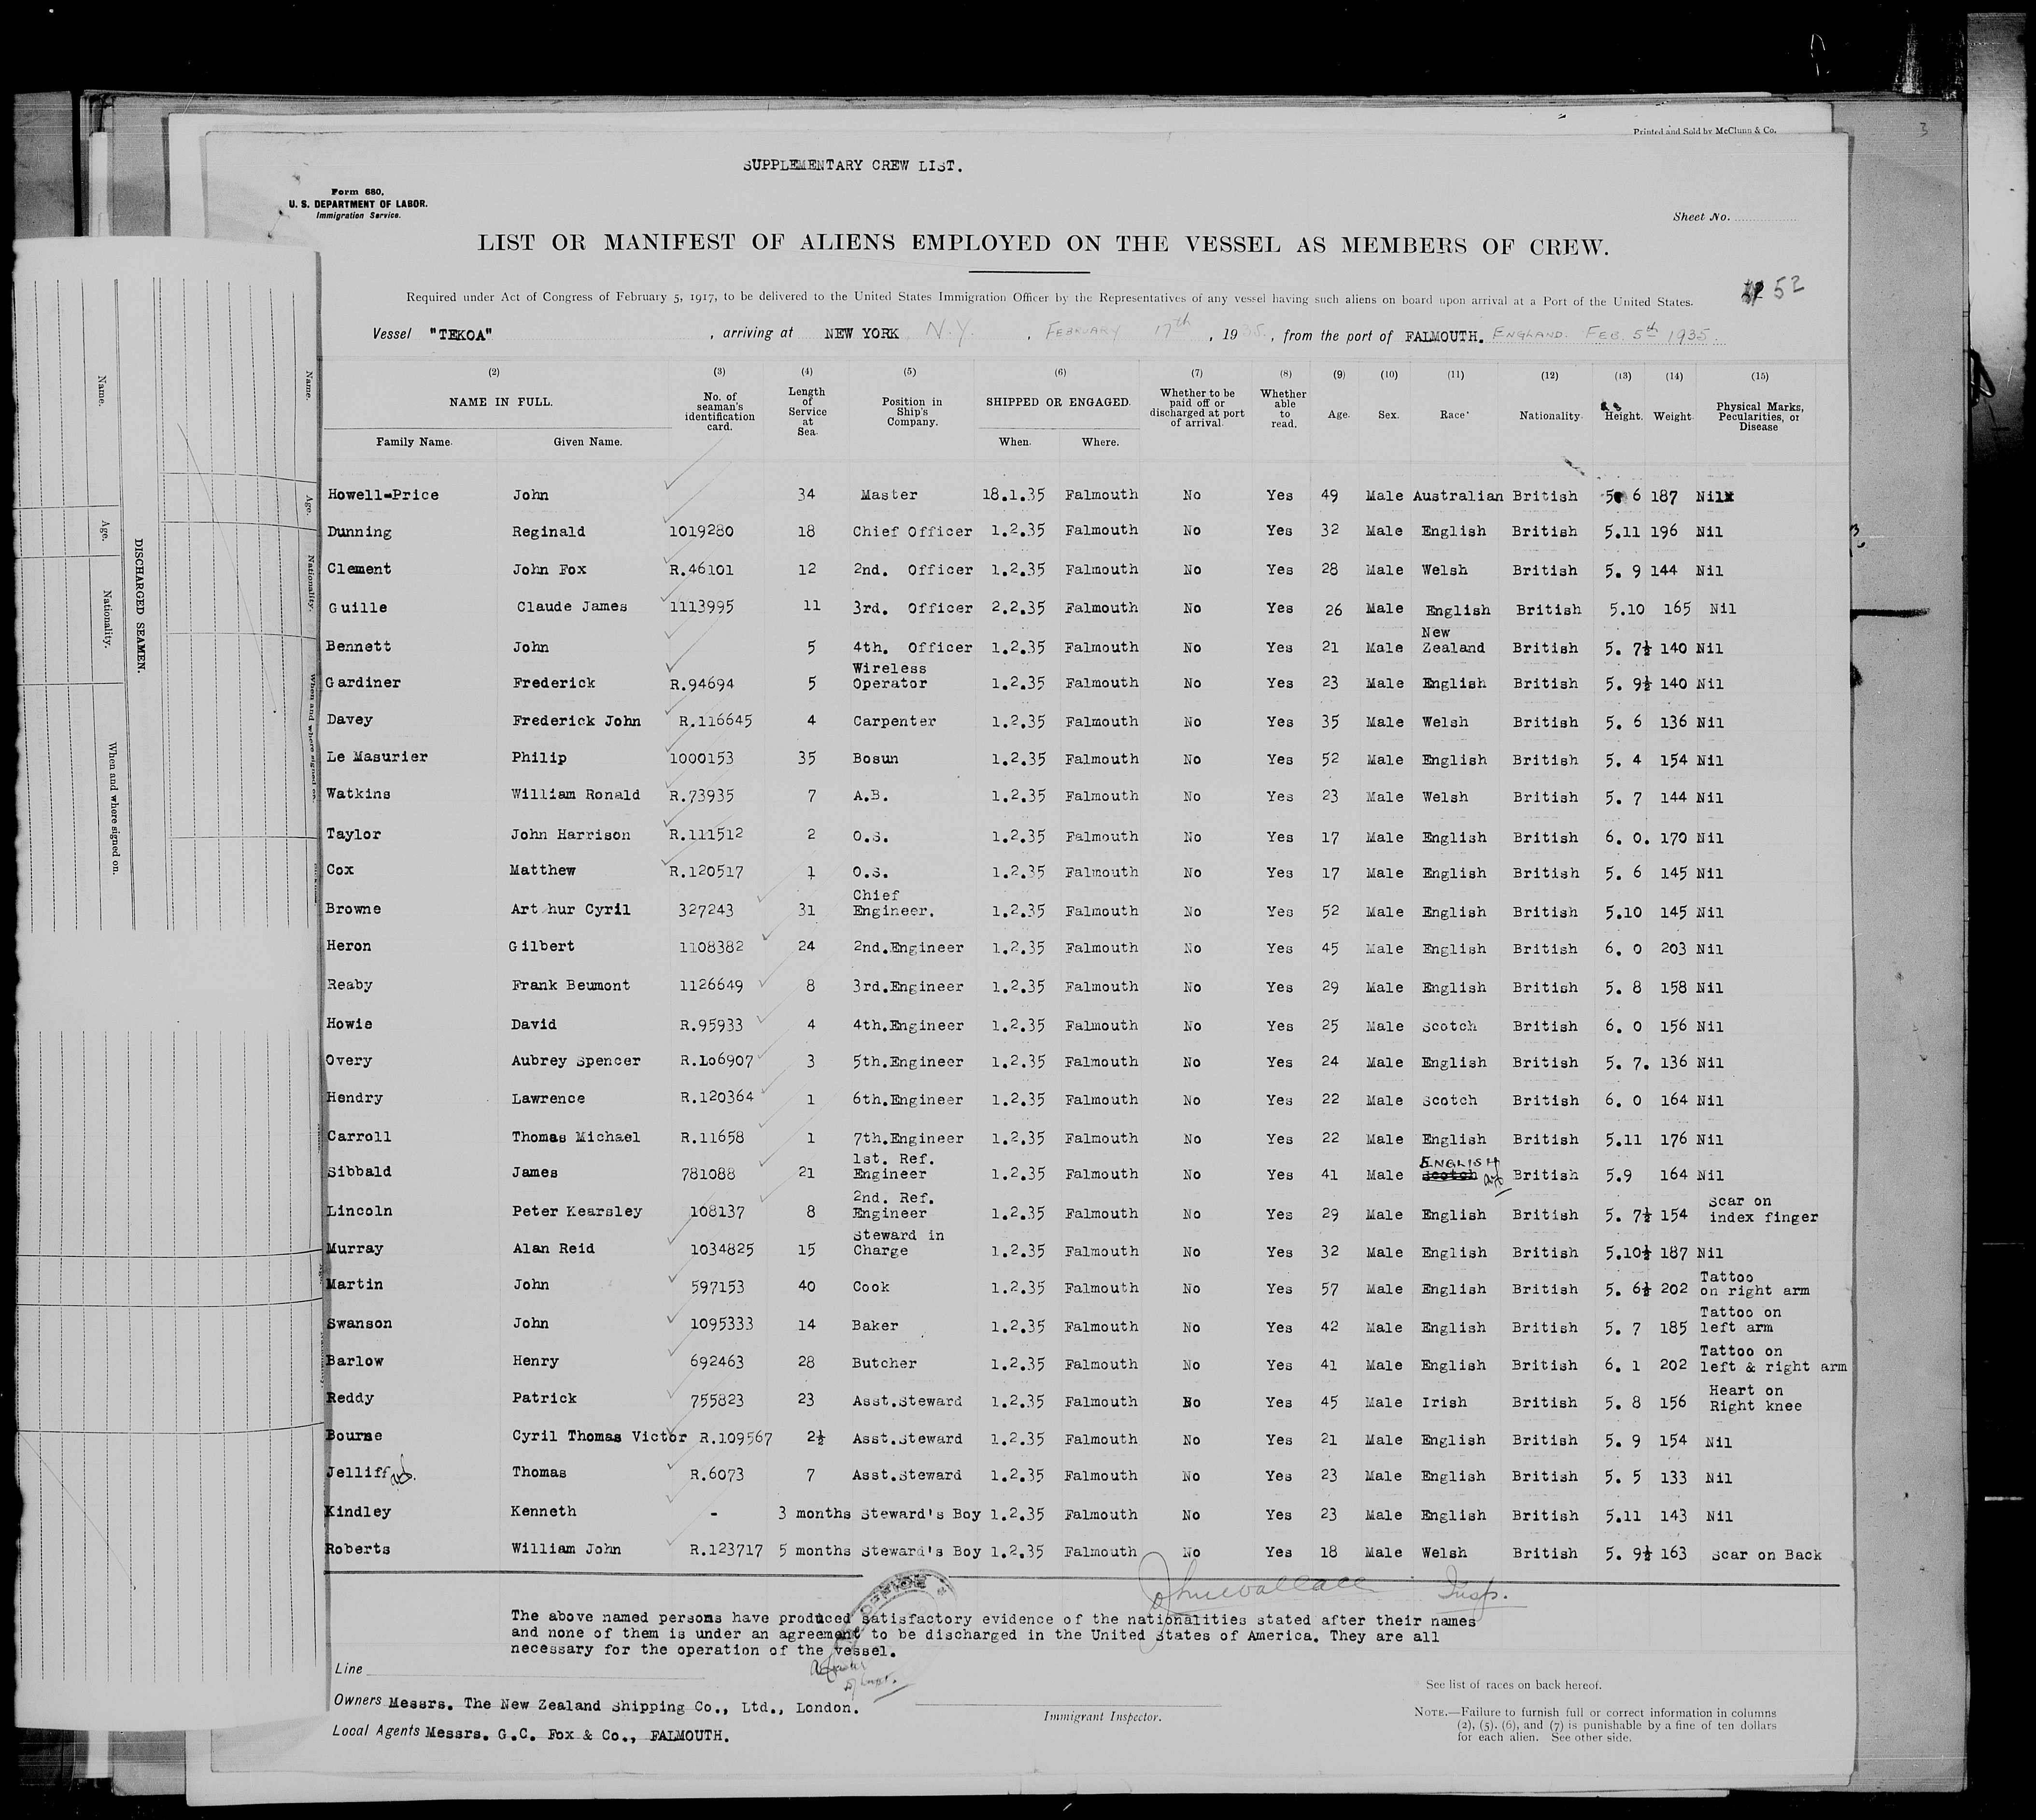Click the position "Carpenter"

894,721
